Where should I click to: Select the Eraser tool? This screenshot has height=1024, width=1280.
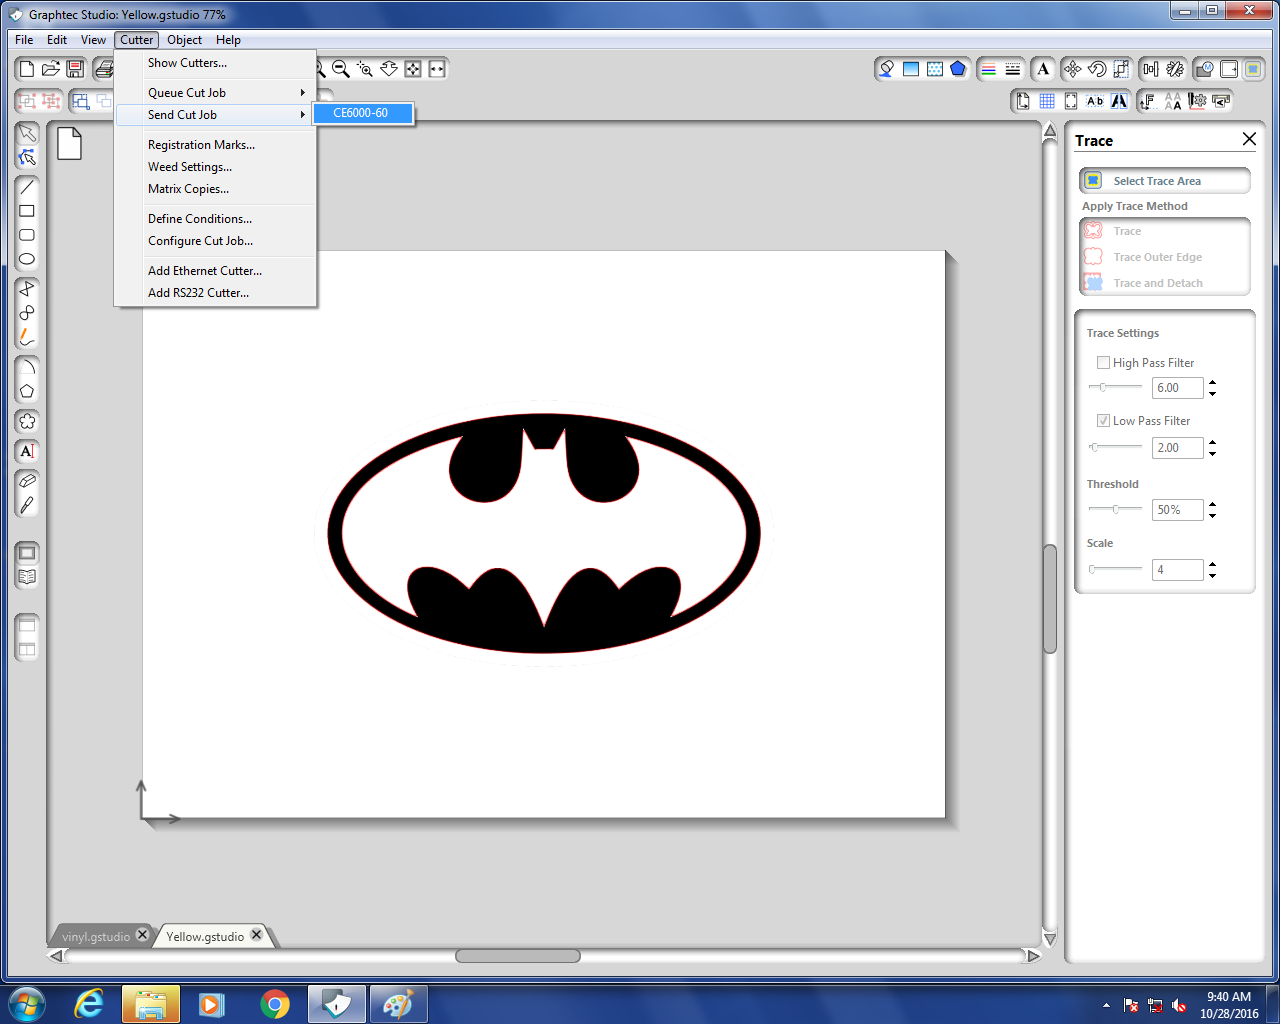(27, 481)
